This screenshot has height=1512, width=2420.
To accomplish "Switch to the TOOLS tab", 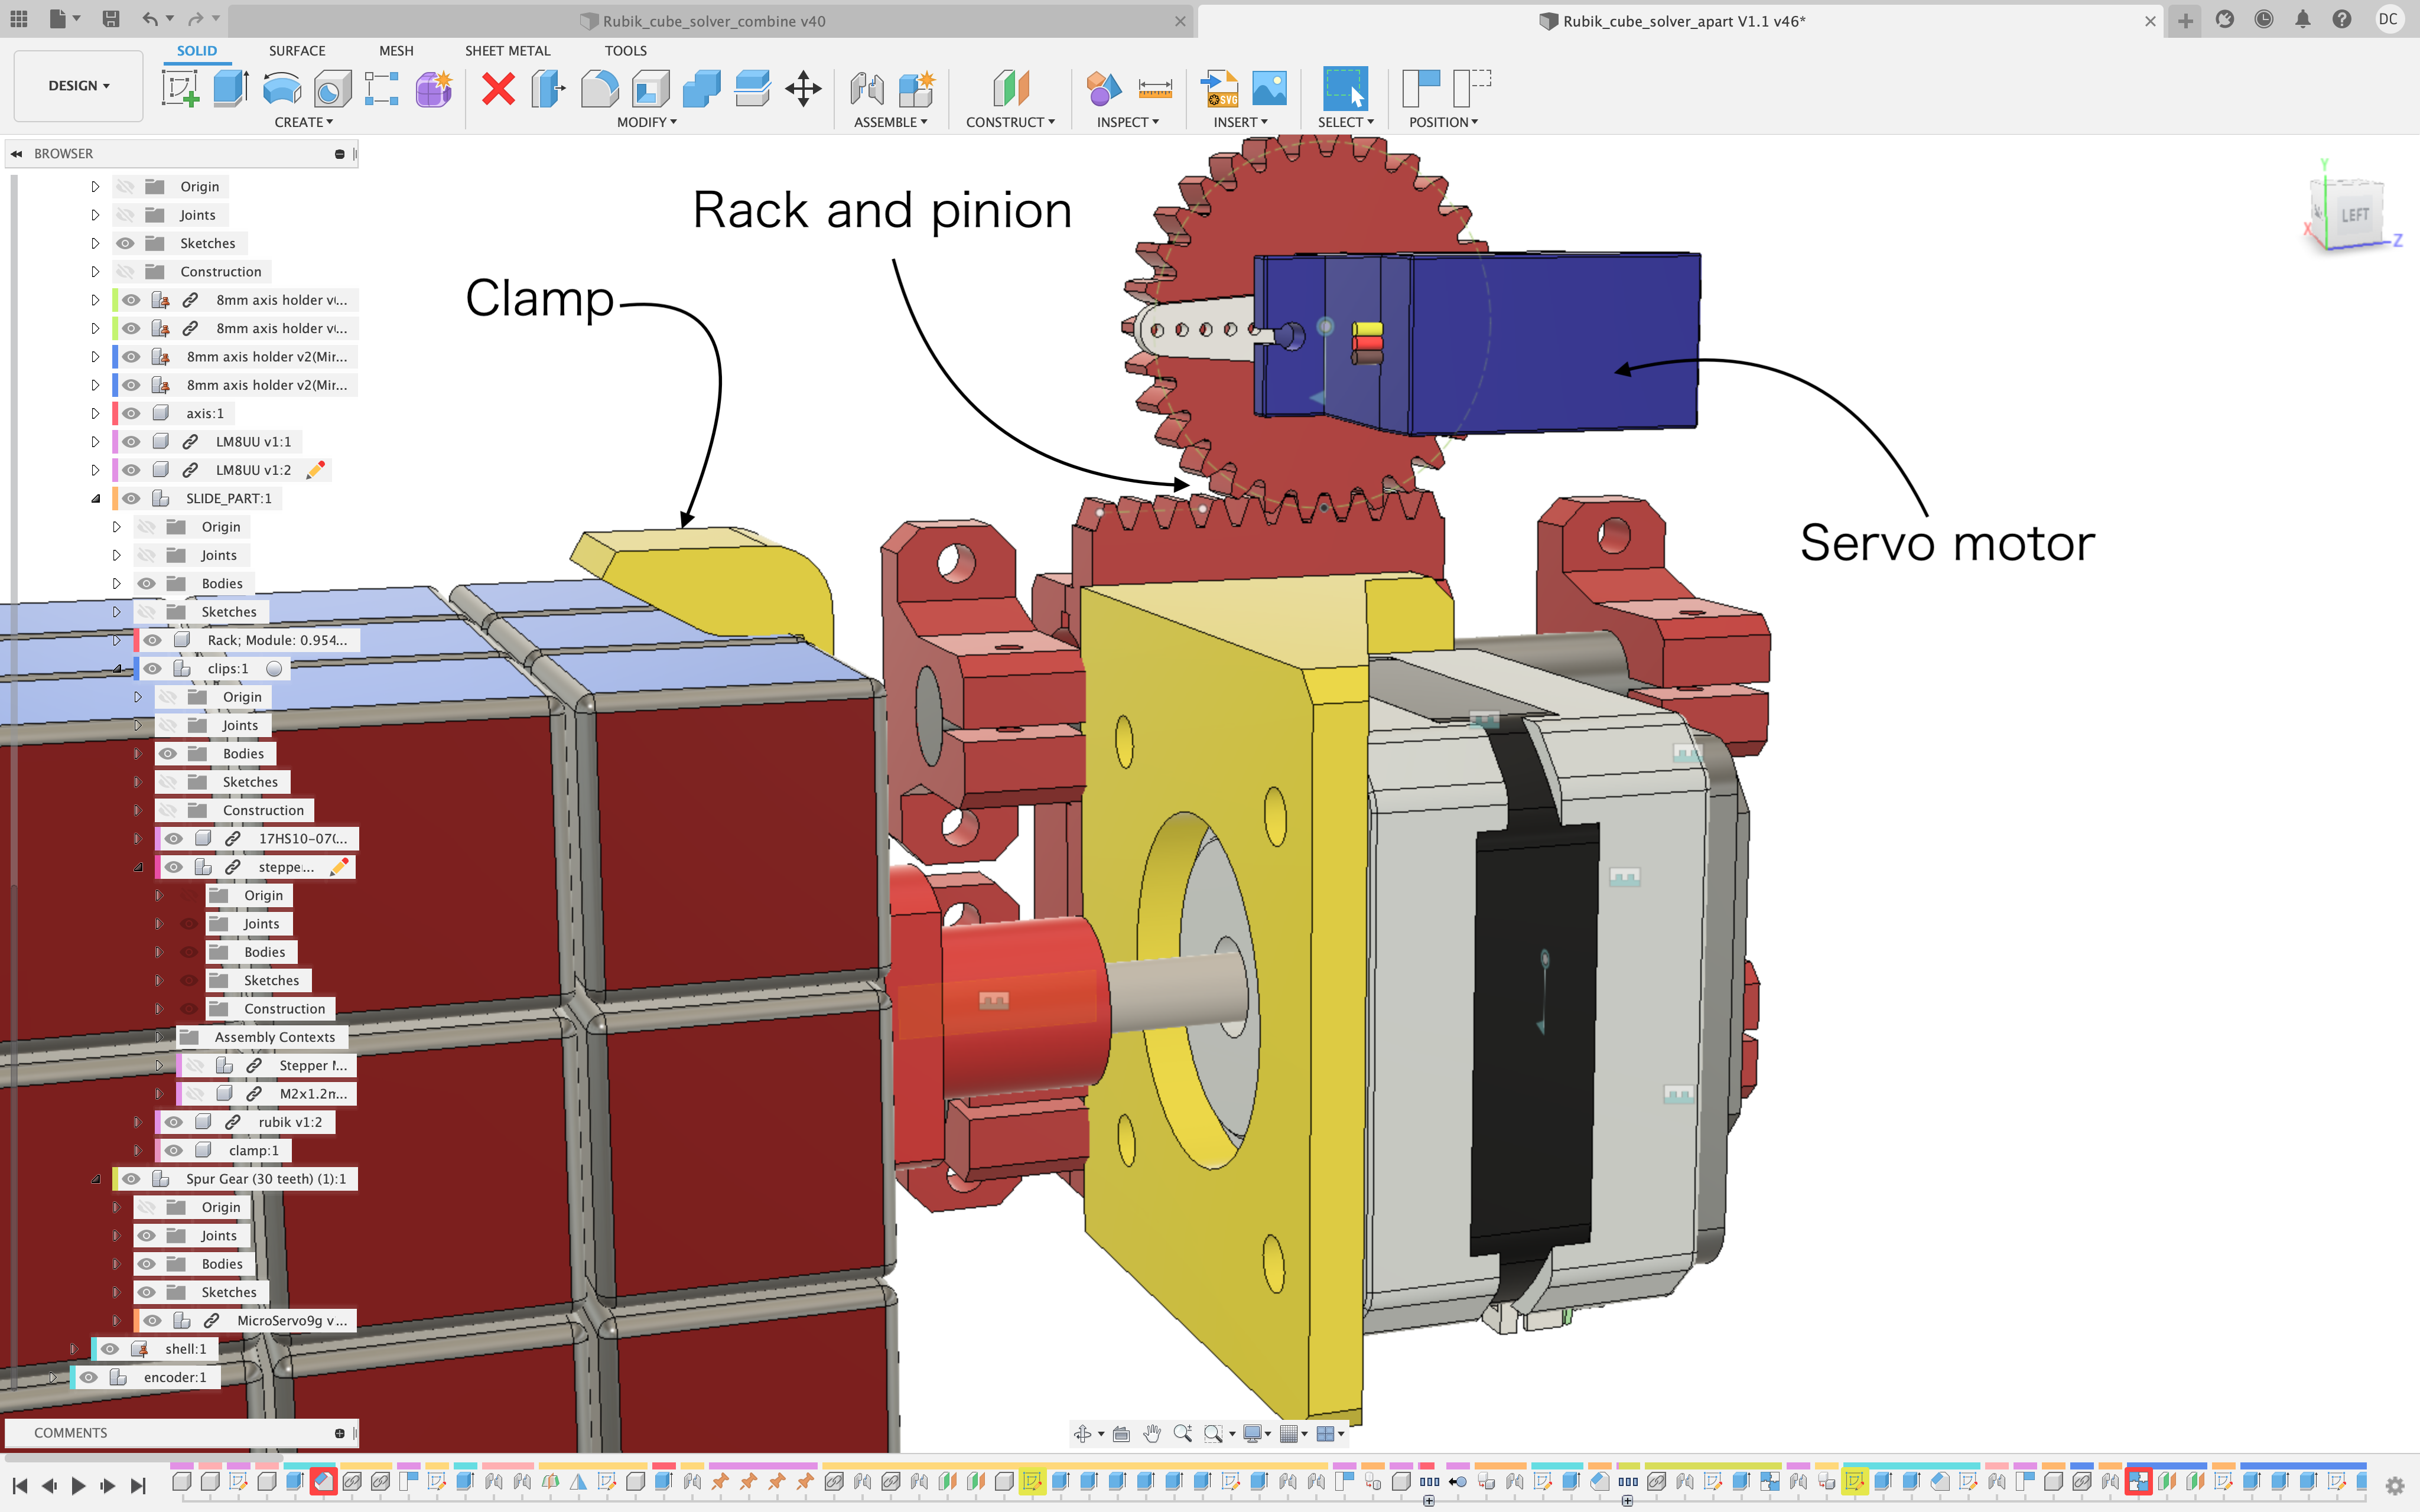I will 625,51.
